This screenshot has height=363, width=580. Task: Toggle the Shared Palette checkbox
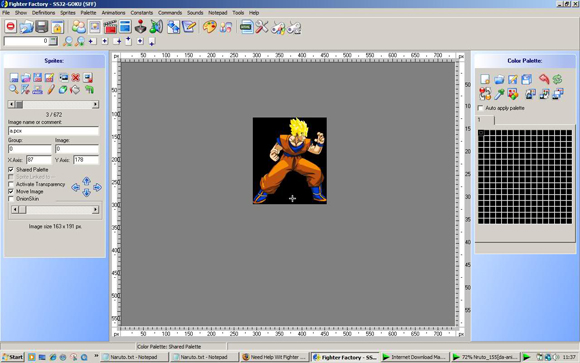(x=11, y=169)
